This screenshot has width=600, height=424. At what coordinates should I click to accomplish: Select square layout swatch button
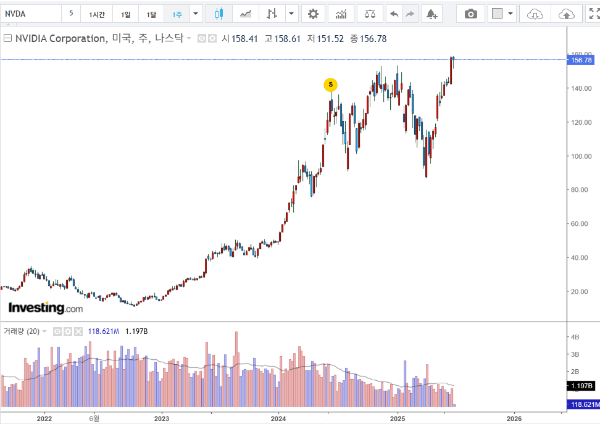click(497, 14)
